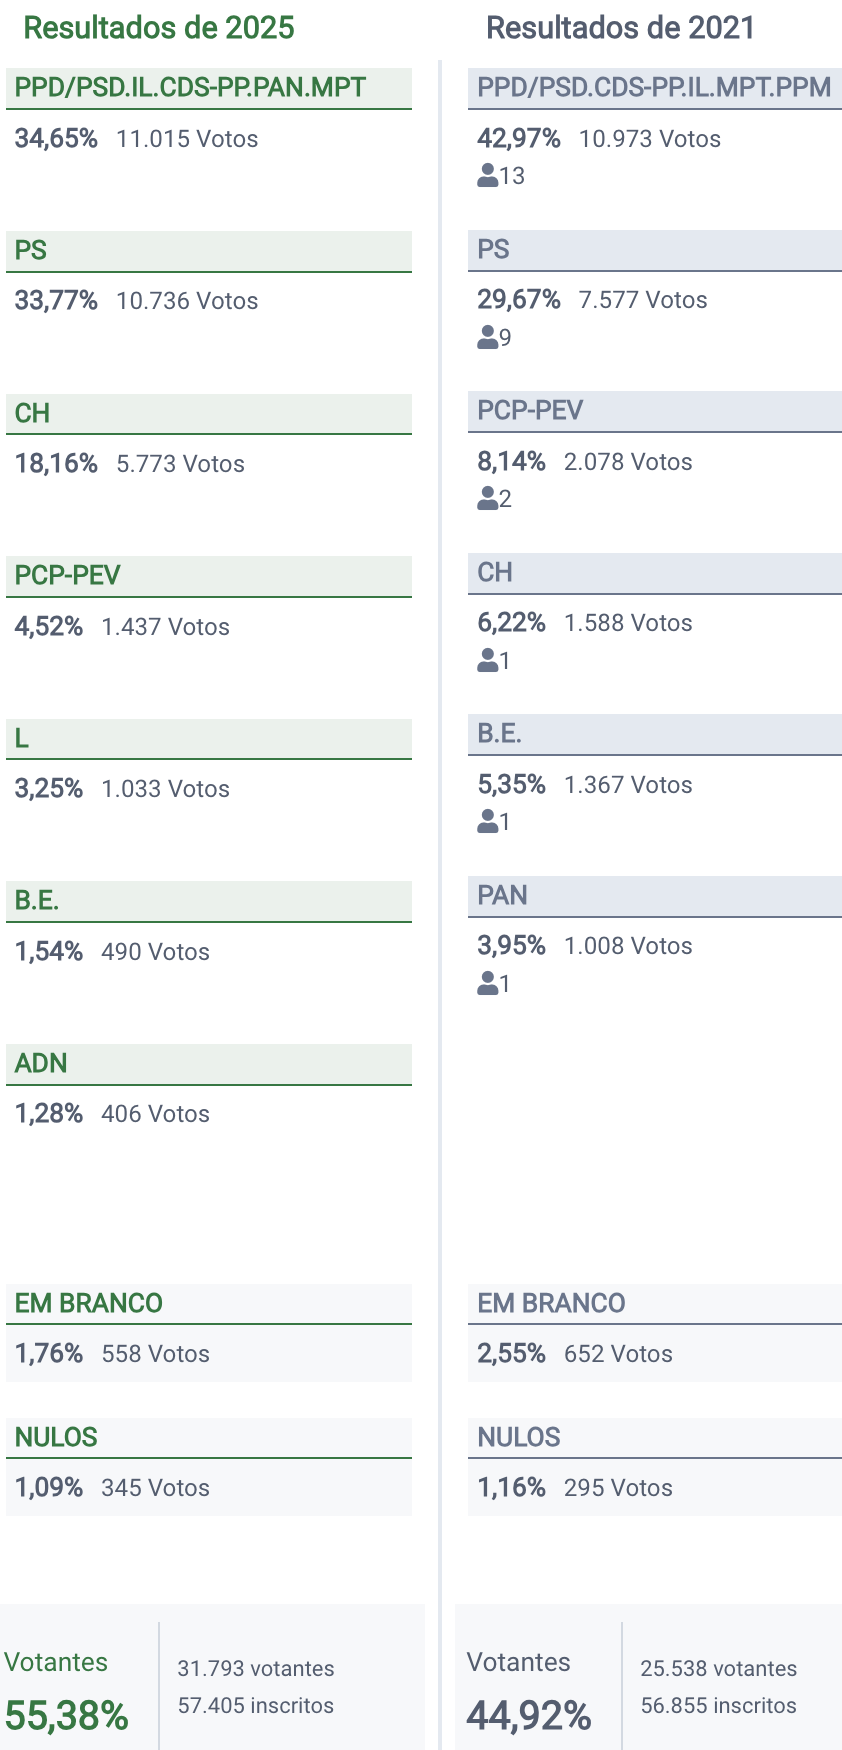The image size is (842, 1750).
Task: Select the seats icon under 2021 PCP-PEV
Action: pyautogui.click(x=488, y=498)
